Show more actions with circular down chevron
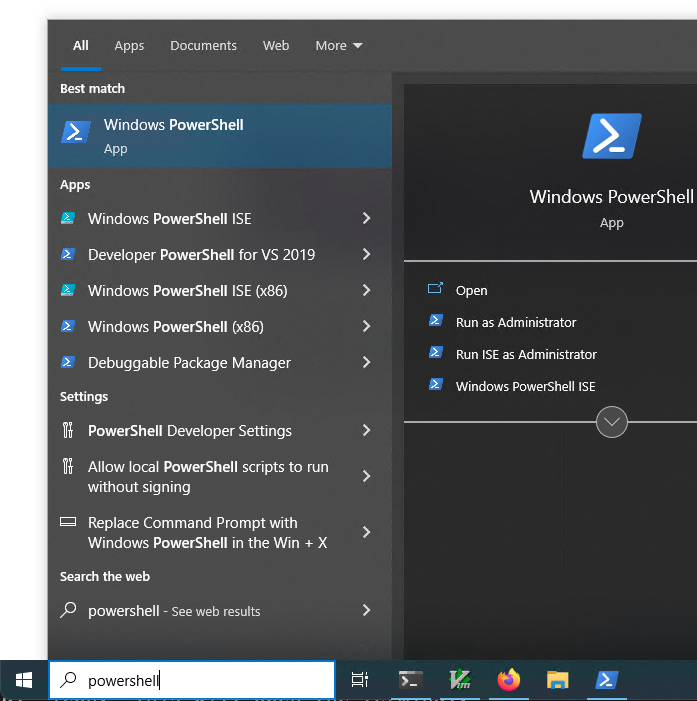Viewport: 697px width, 701px height. pyautogui.click(x=612, y=422)
